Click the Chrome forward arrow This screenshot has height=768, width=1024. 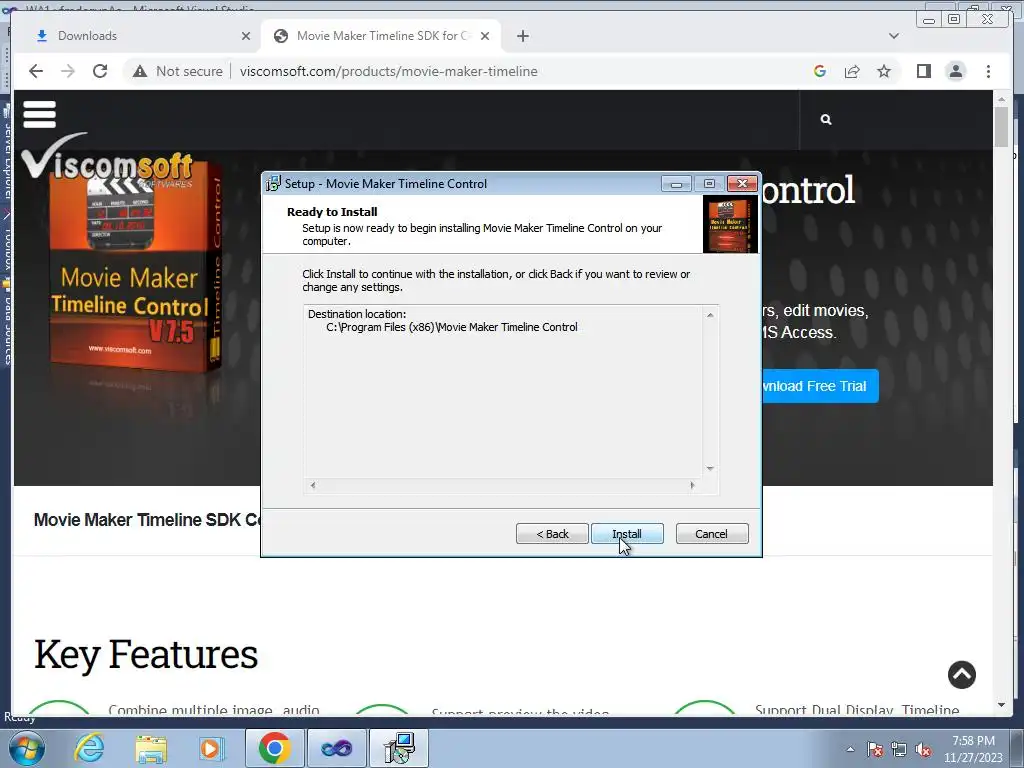click(68, 71)
